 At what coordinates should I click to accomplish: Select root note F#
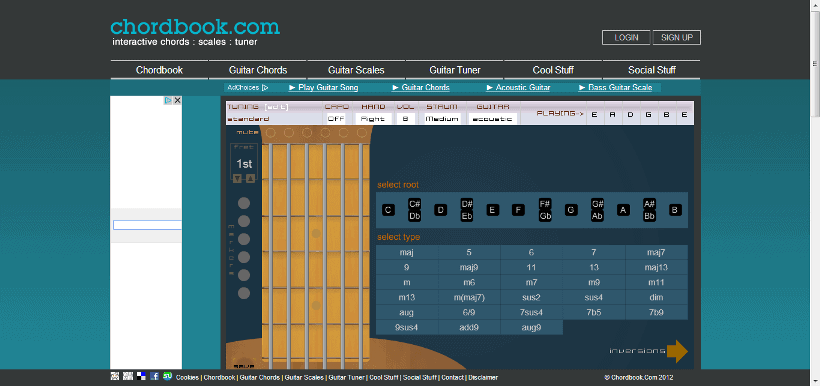(x=545, y=204)
